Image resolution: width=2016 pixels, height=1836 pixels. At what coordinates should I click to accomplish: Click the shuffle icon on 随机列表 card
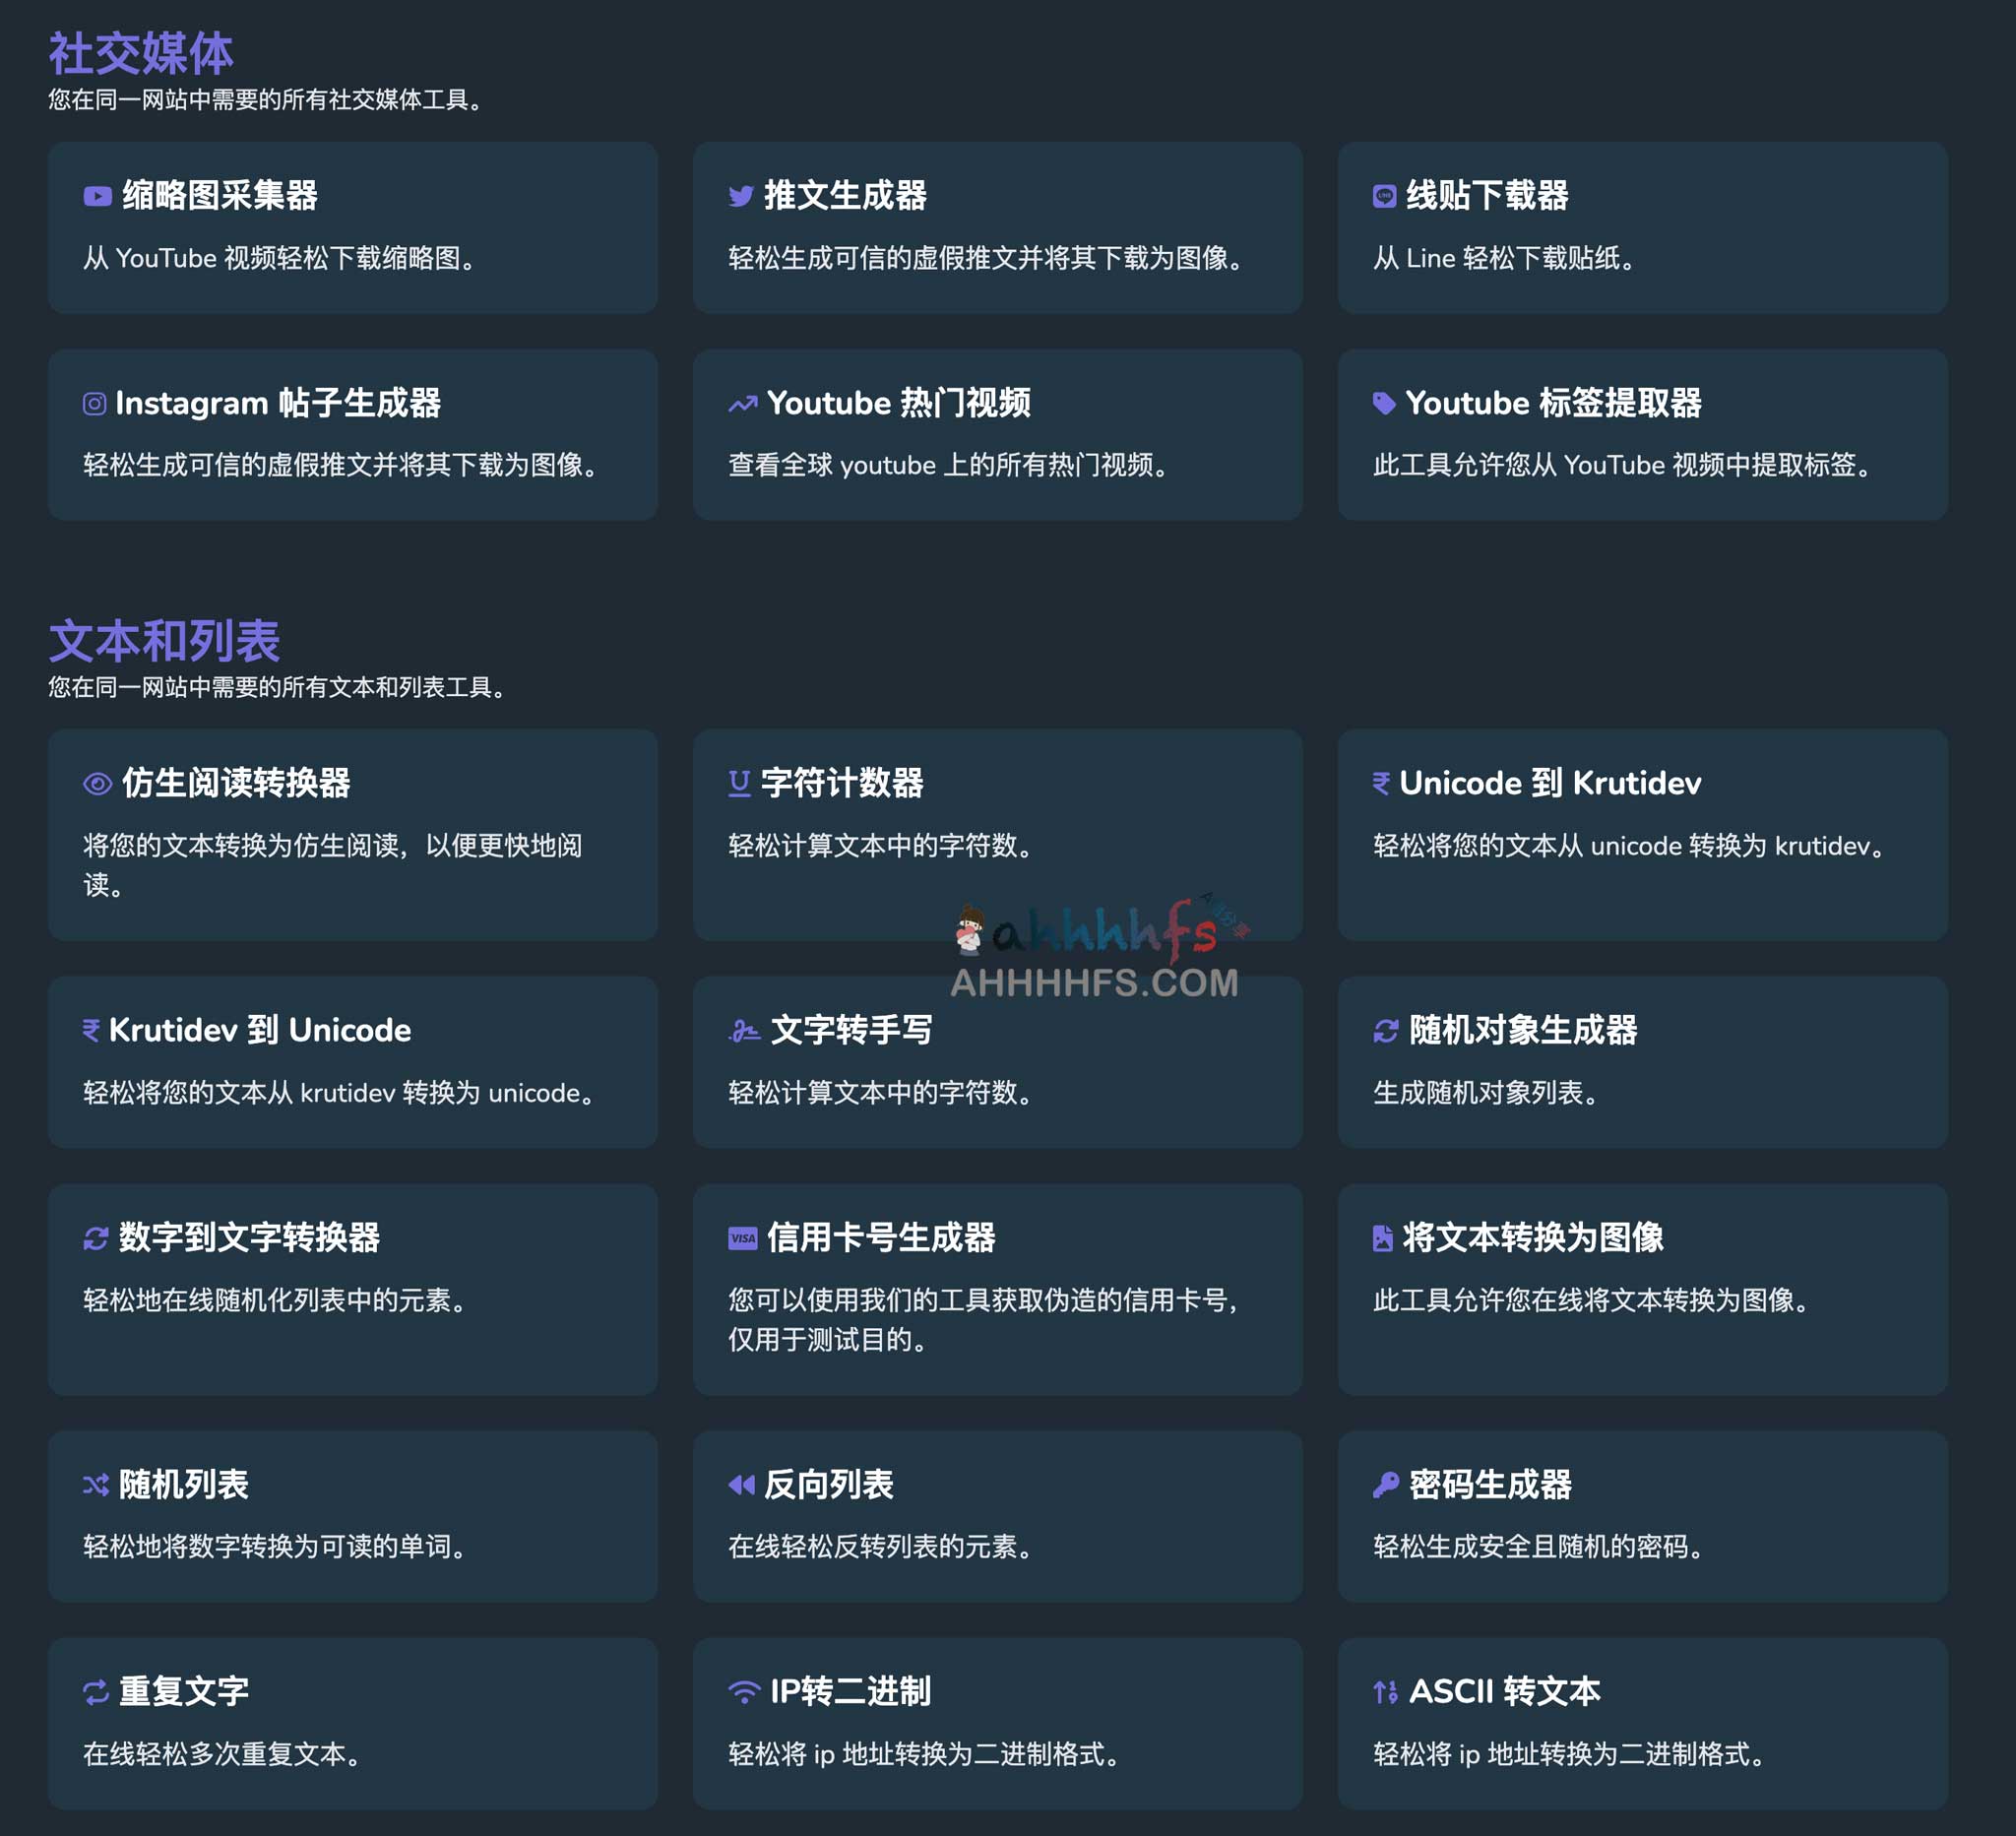96,1485
